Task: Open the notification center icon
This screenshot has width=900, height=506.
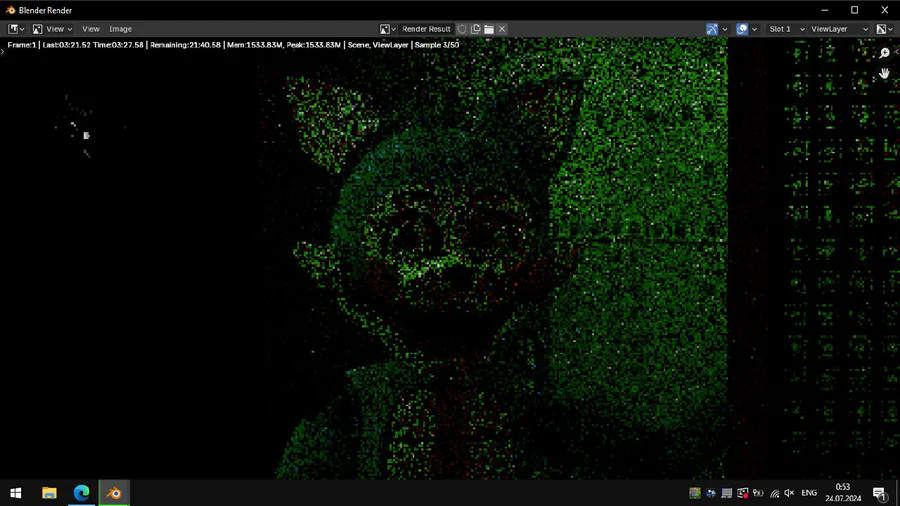Action: tap(879, 493)
